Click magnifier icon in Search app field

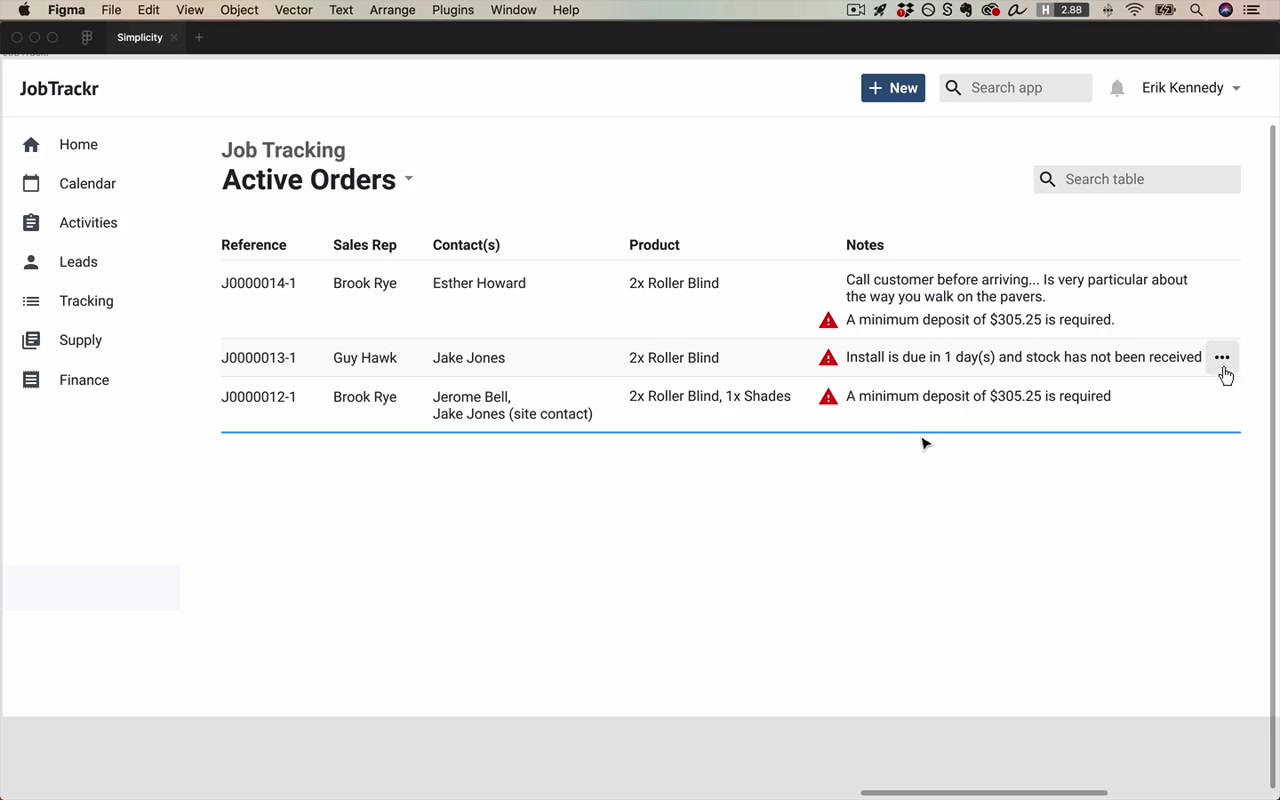point(953,88)
